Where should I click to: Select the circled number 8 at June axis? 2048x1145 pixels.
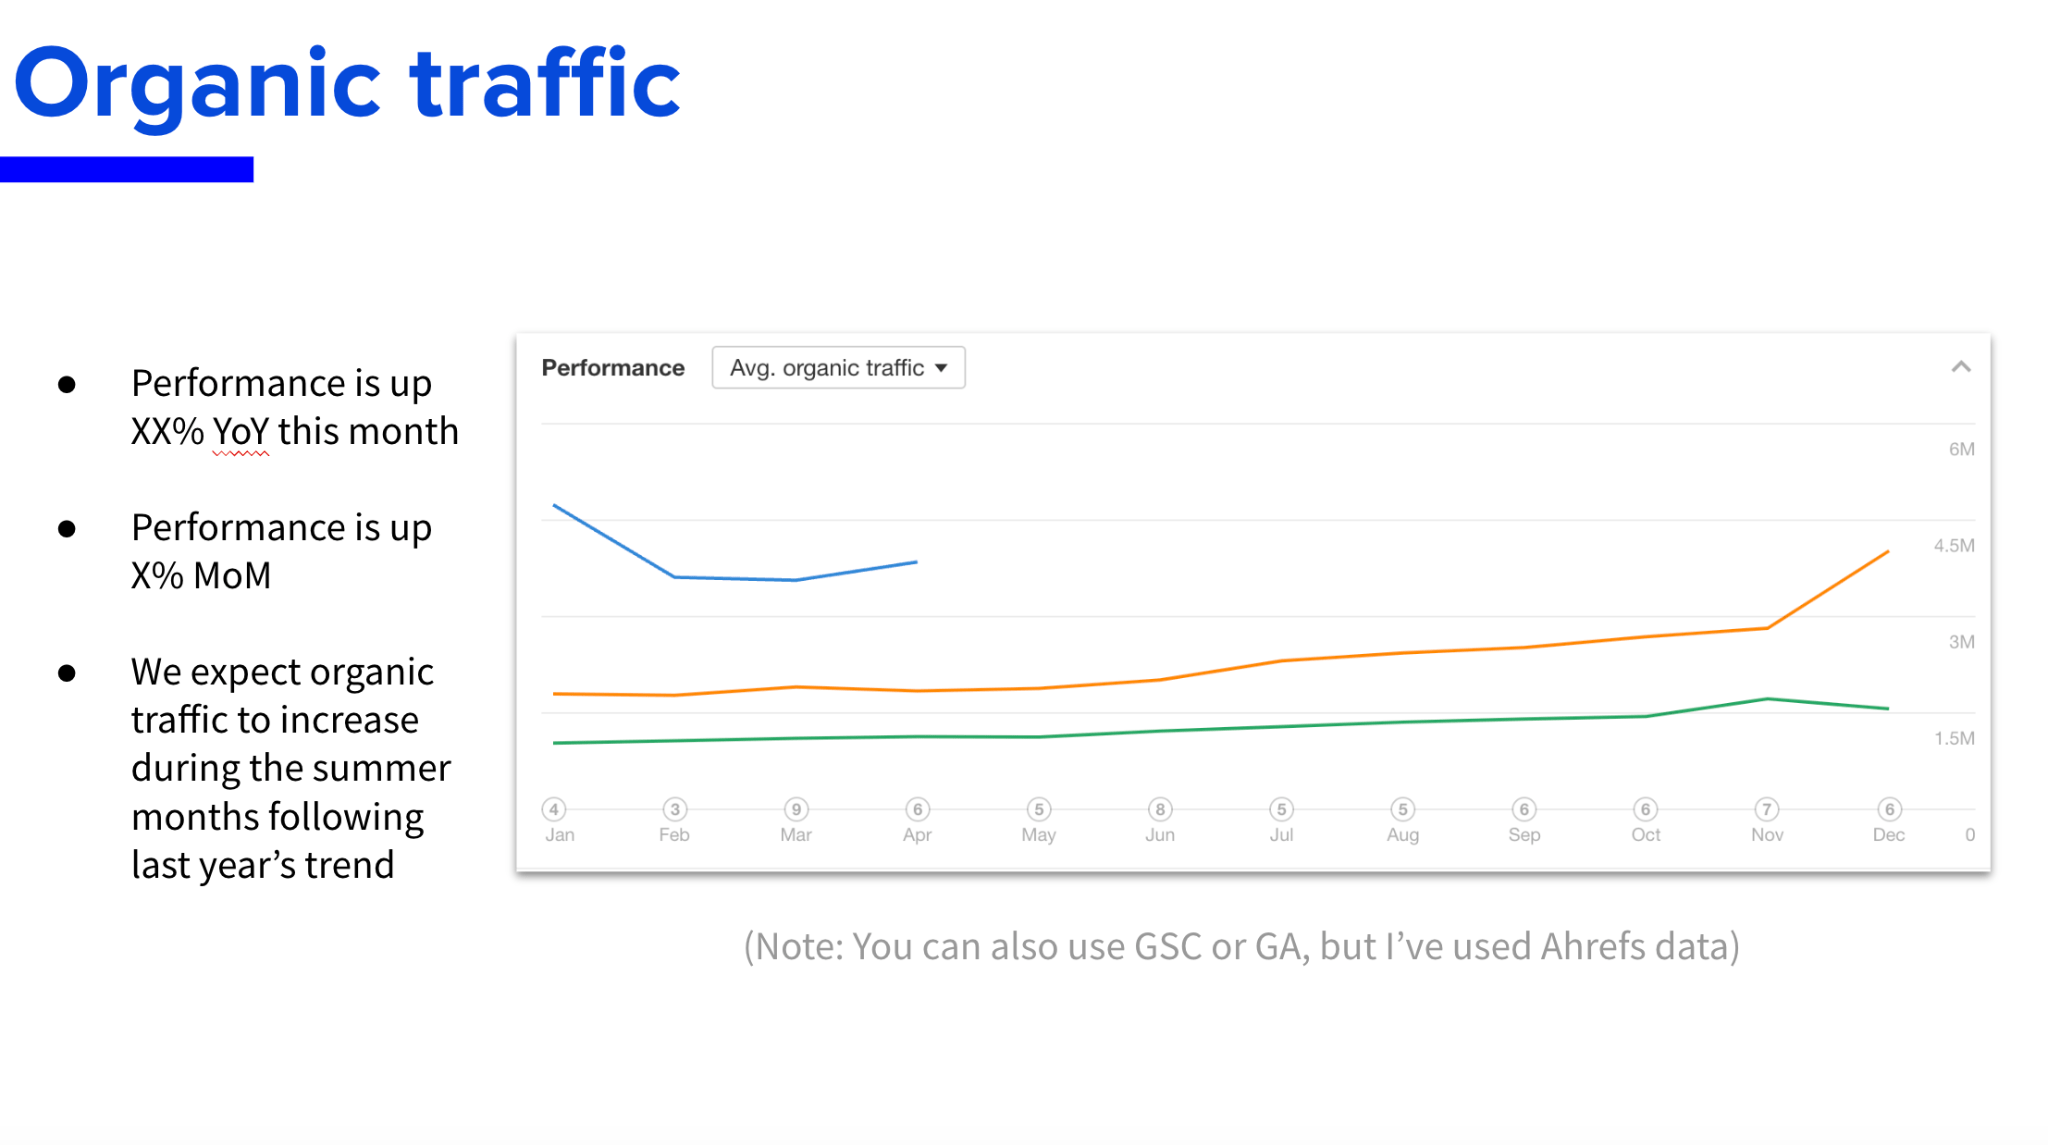(1160, 809)
